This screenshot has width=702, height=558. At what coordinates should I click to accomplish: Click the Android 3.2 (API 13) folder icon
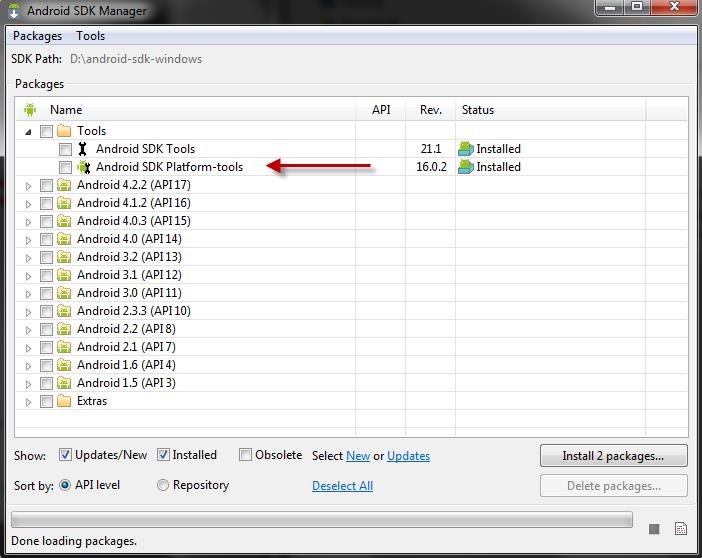(64, 257)
